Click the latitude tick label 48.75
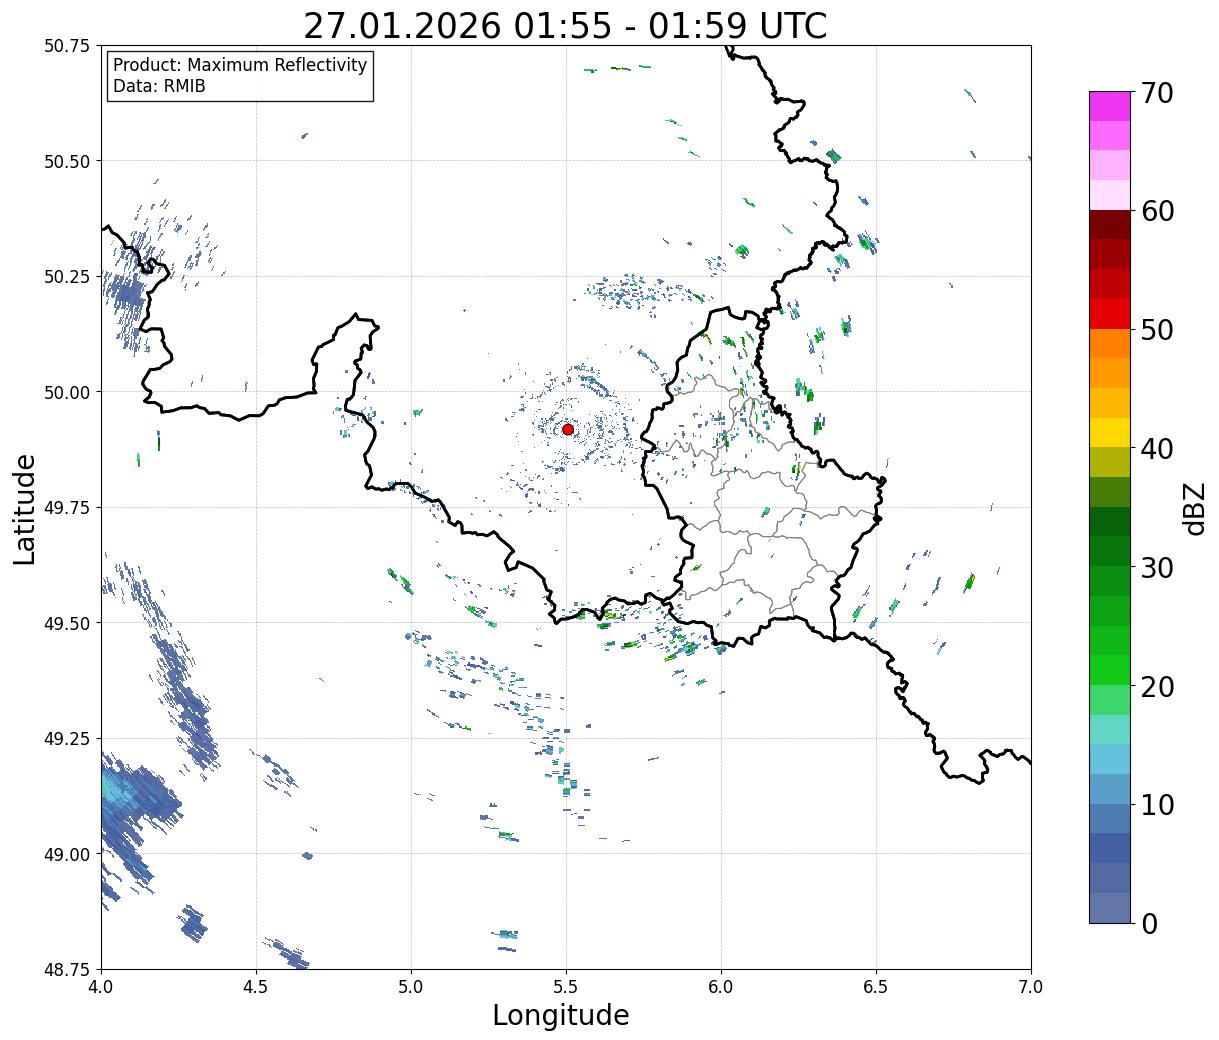Screen dimensions: 1219x1040 (67, 970)
